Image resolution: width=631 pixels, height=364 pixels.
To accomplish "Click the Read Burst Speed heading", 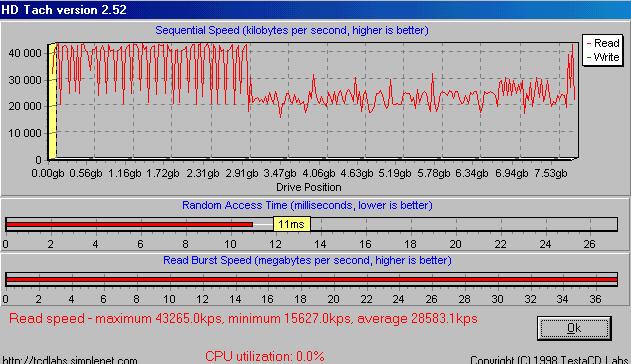I will pyautogui.click(x=307, y=261).
